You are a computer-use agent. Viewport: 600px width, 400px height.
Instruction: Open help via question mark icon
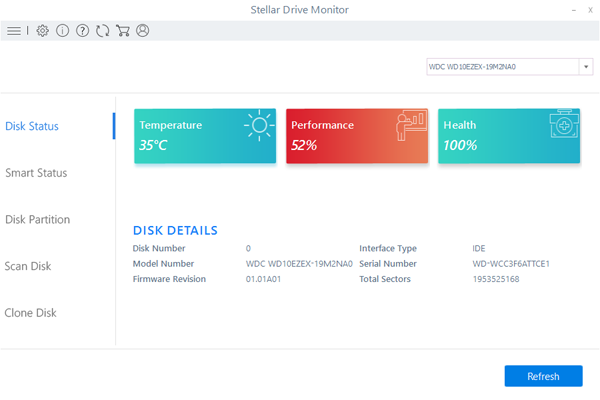82,31
